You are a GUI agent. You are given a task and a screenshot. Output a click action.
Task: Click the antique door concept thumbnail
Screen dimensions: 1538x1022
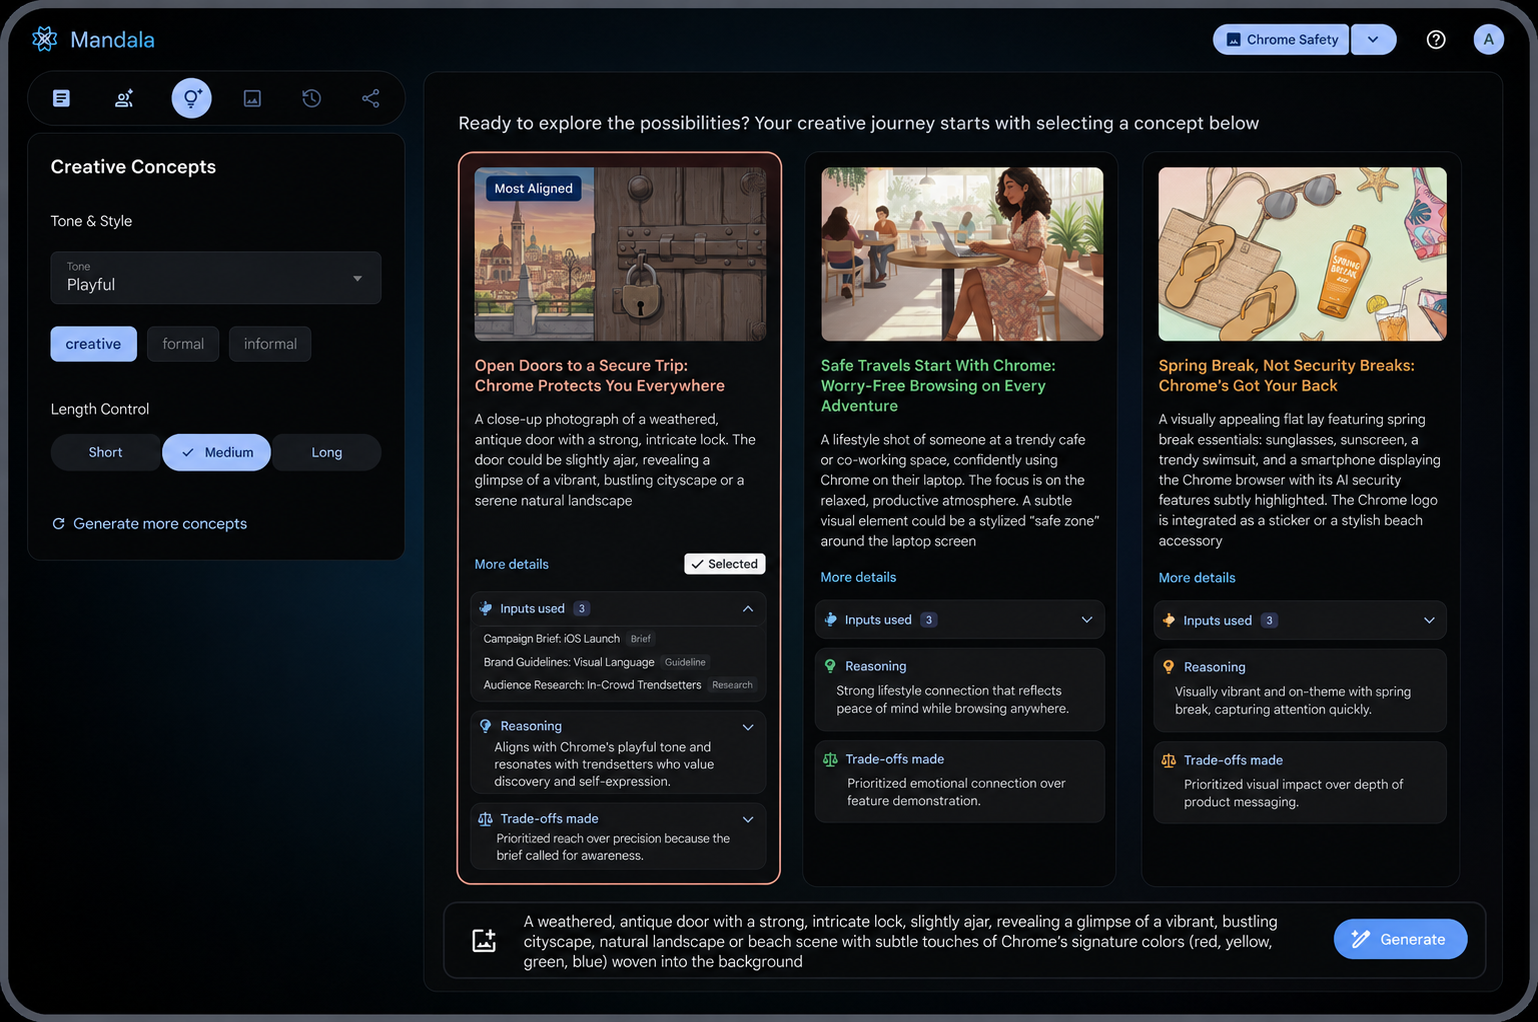[620, 254]
